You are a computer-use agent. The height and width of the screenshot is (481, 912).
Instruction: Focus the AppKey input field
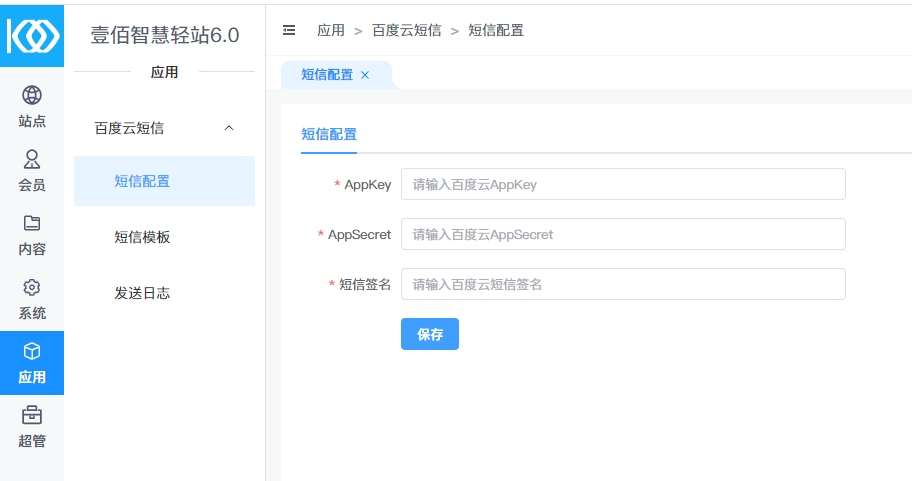click(x=622, y=184)
